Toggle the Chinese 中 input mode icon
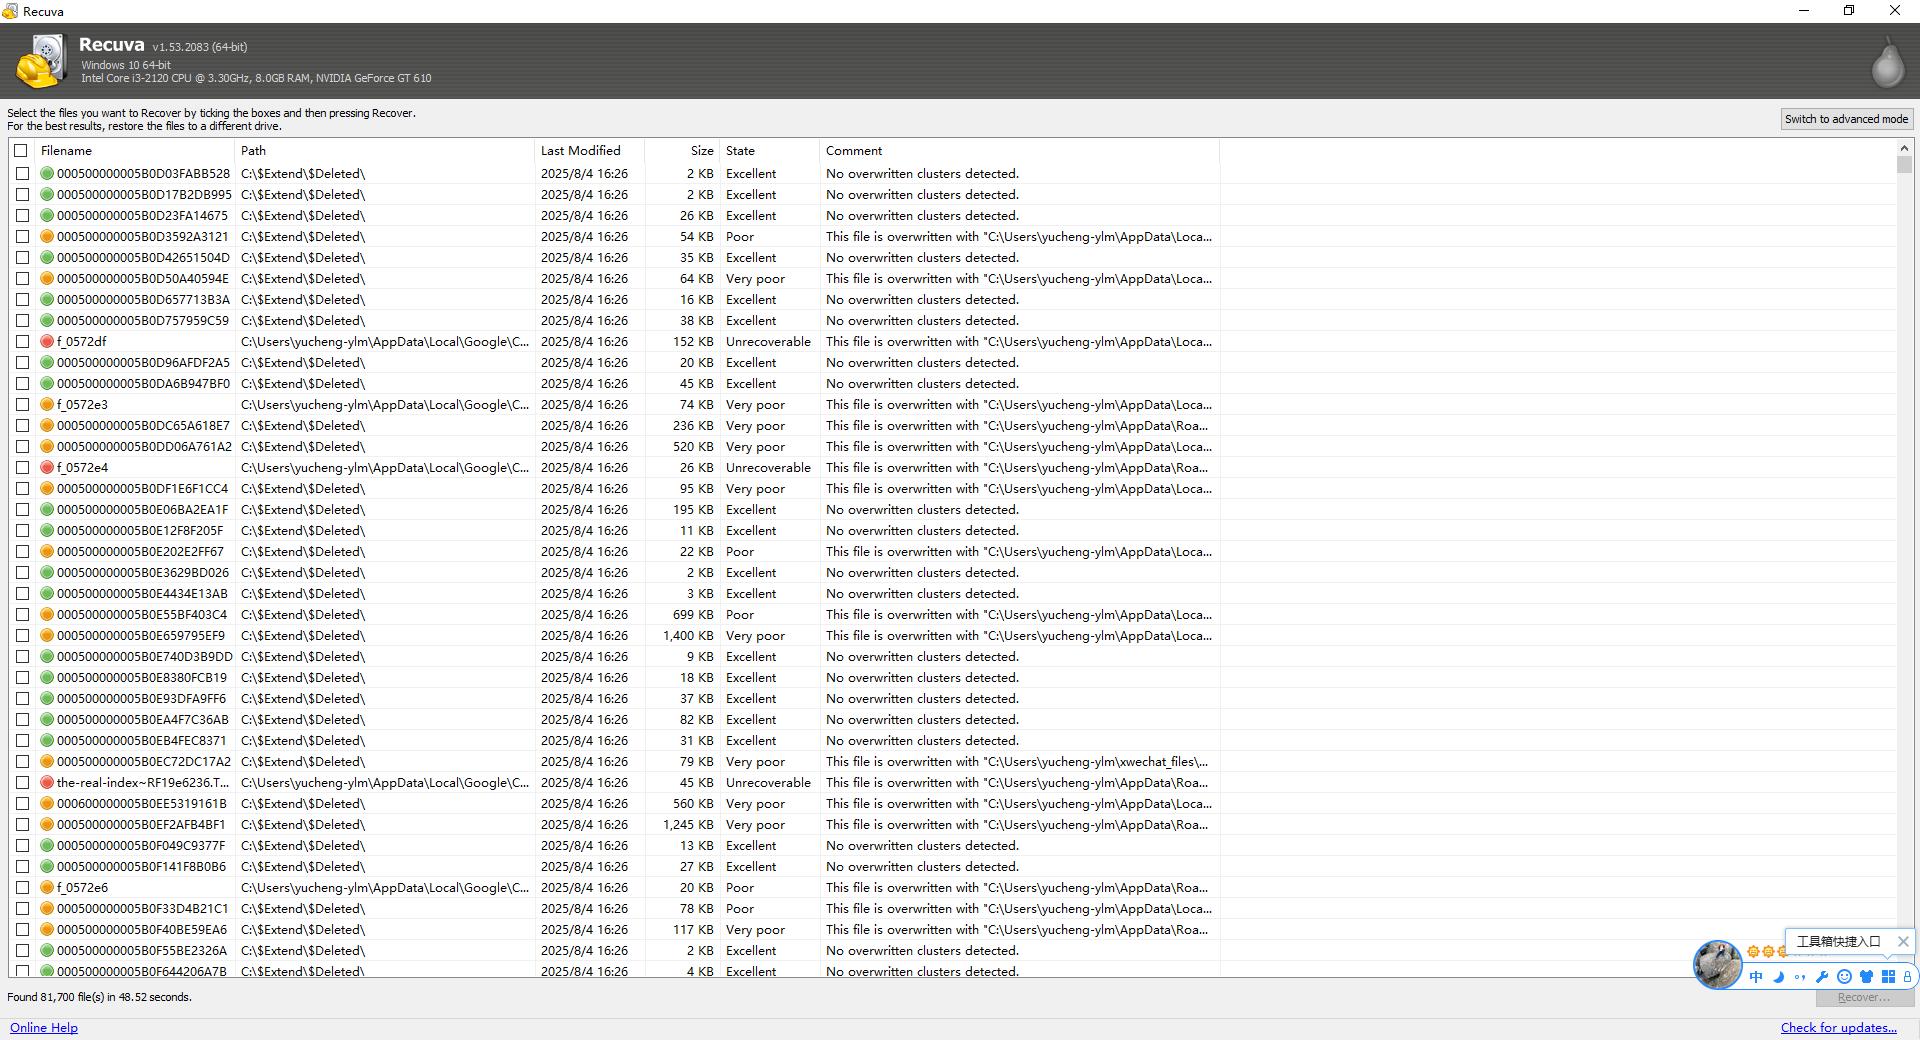 pyautogui.click(x=1756, y=977)
